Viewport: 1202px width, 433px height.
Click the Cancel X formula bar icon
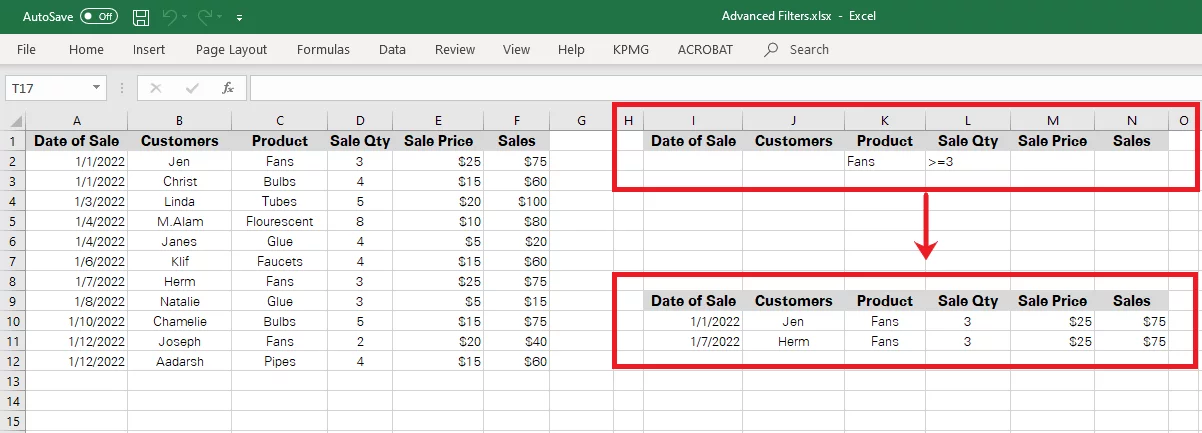point(155,88)
